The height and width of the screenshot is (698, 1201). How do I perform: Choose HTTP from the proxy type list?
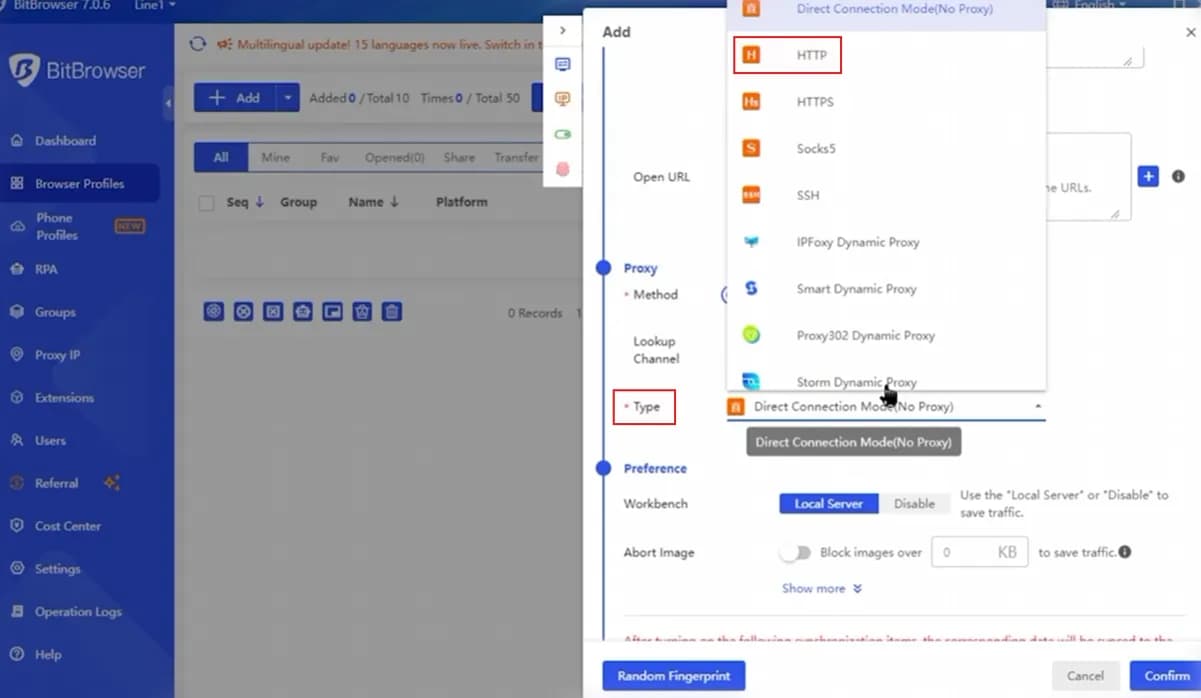(886, 55)
